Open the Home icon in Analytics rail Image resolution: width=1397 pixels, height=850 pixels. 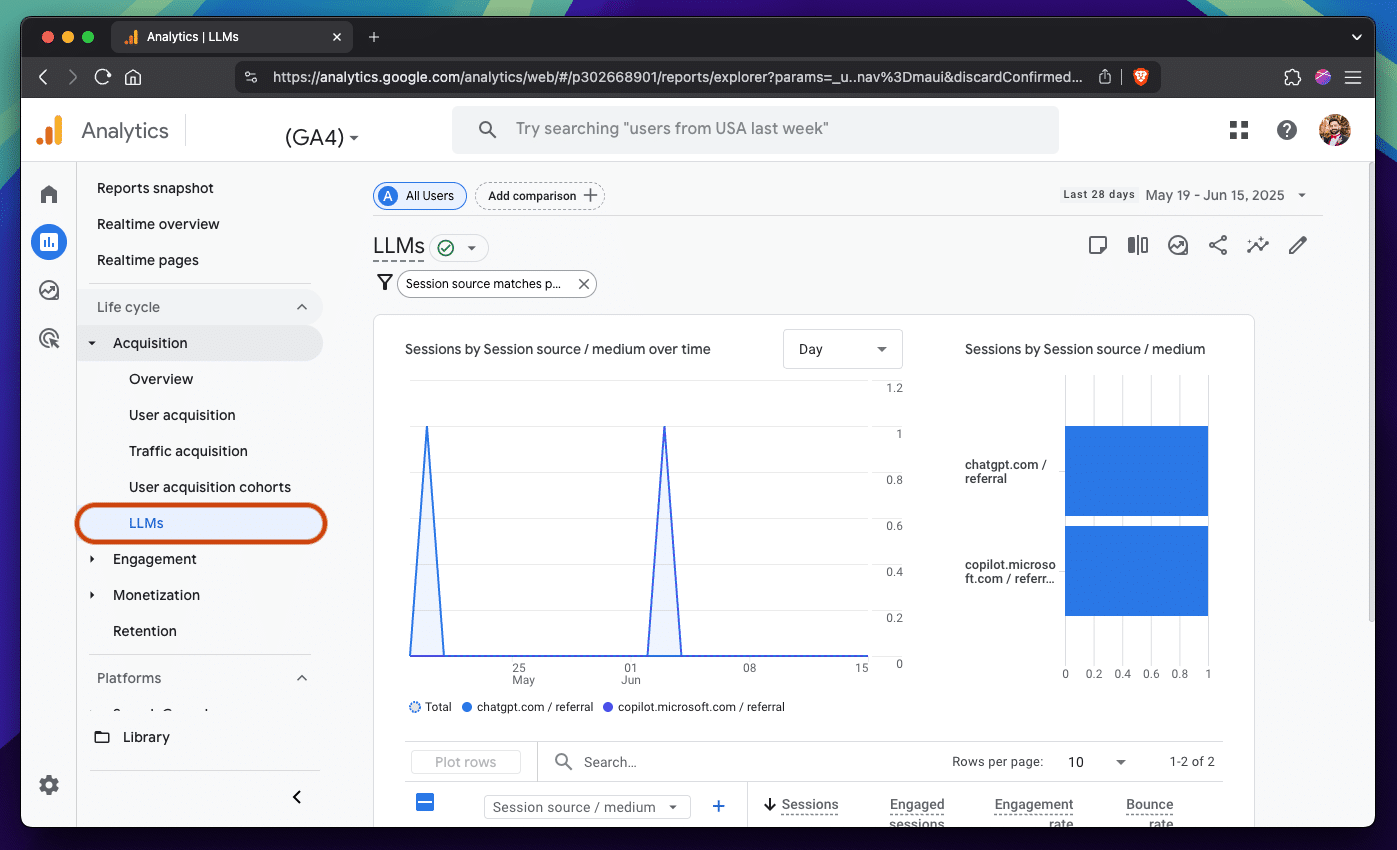click(x=49, y=194)
